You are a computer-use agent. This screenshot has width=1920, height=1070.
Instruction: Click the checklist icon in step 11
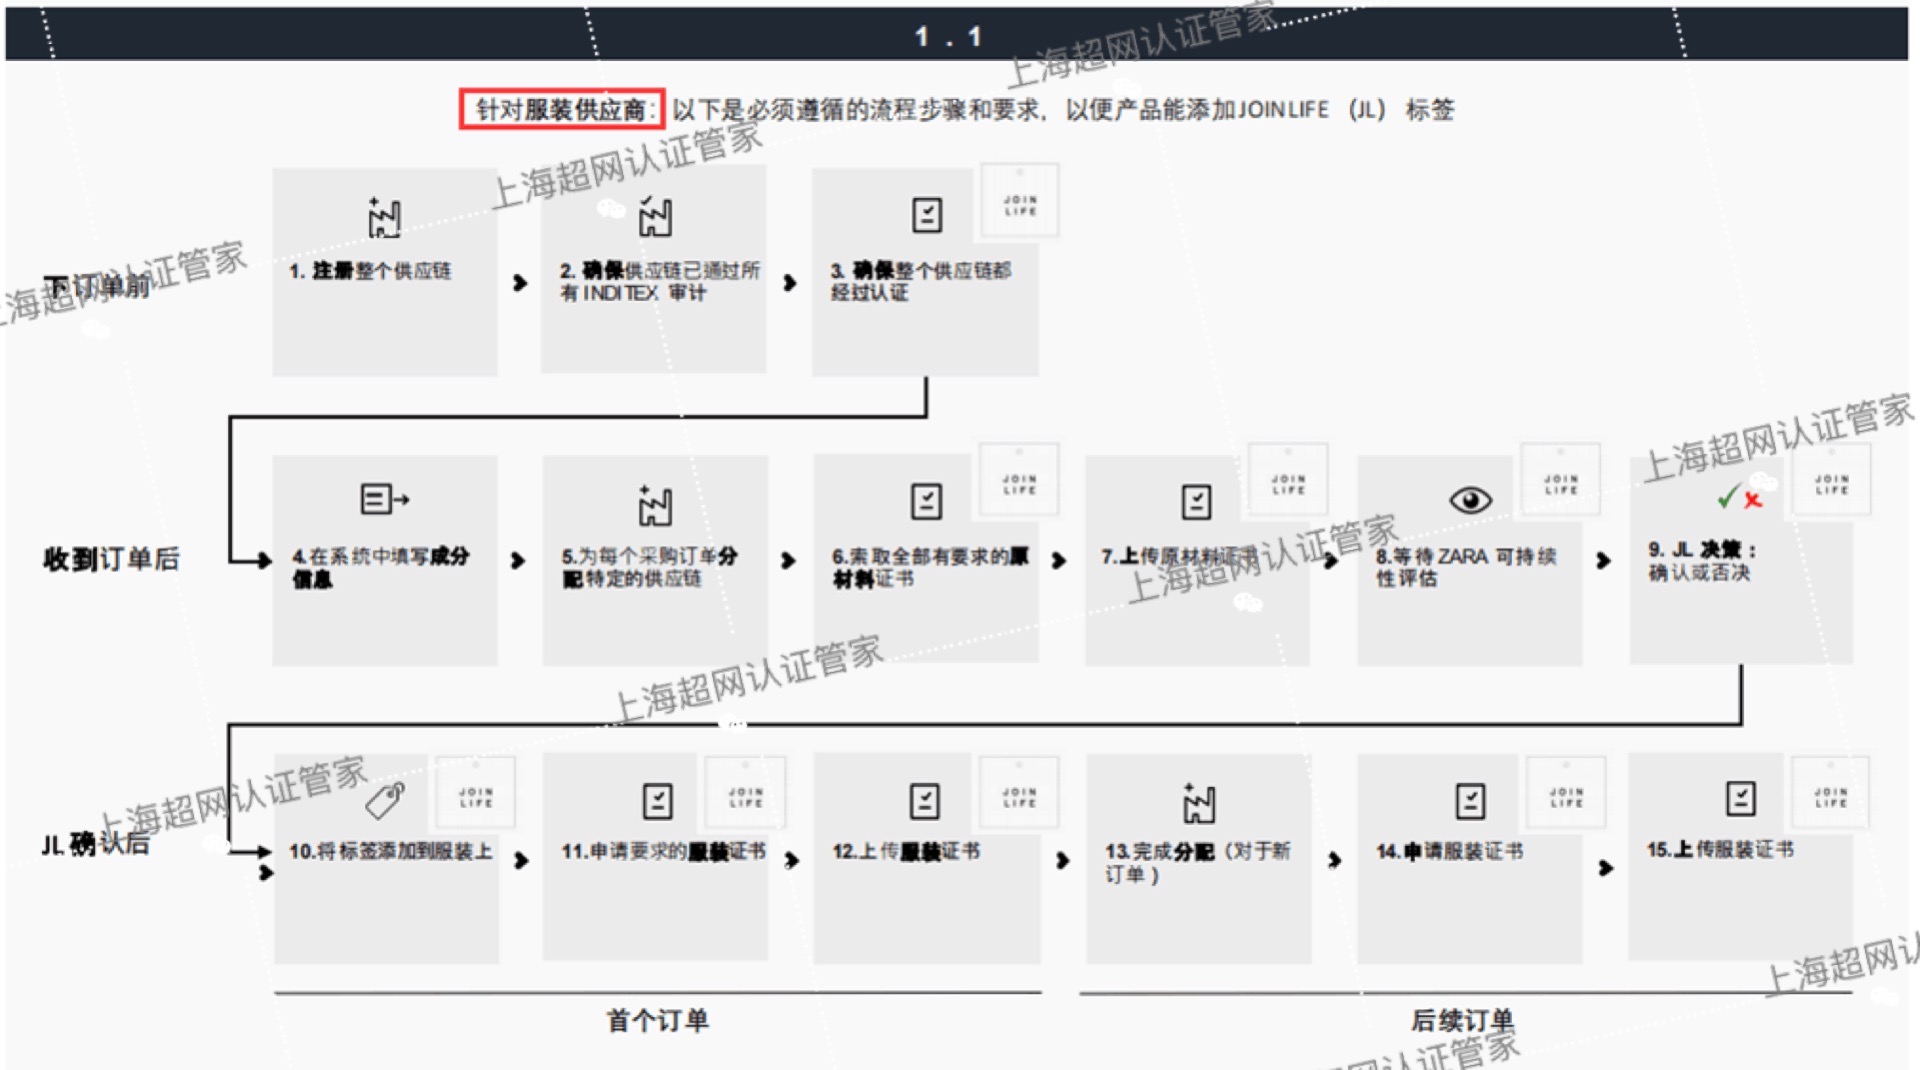(x=657, y=800)
